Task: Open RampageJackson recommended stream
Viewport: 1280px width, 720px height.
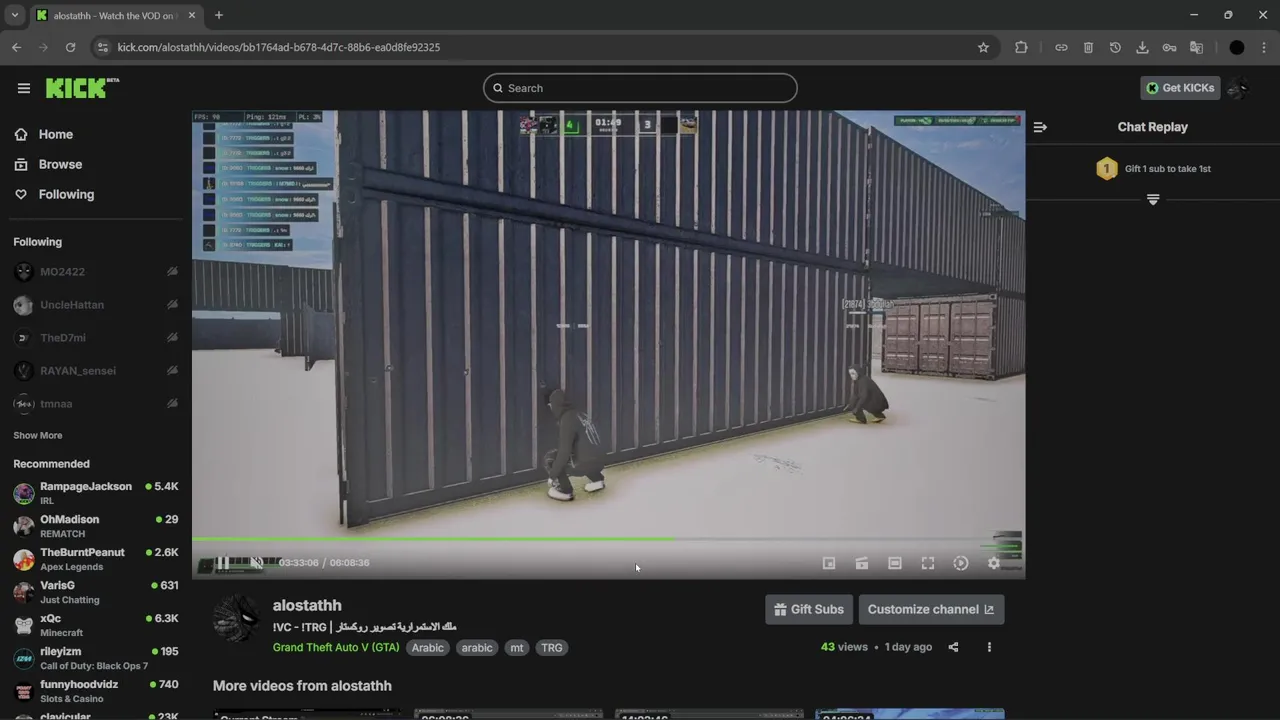Action: click(96, 493)
